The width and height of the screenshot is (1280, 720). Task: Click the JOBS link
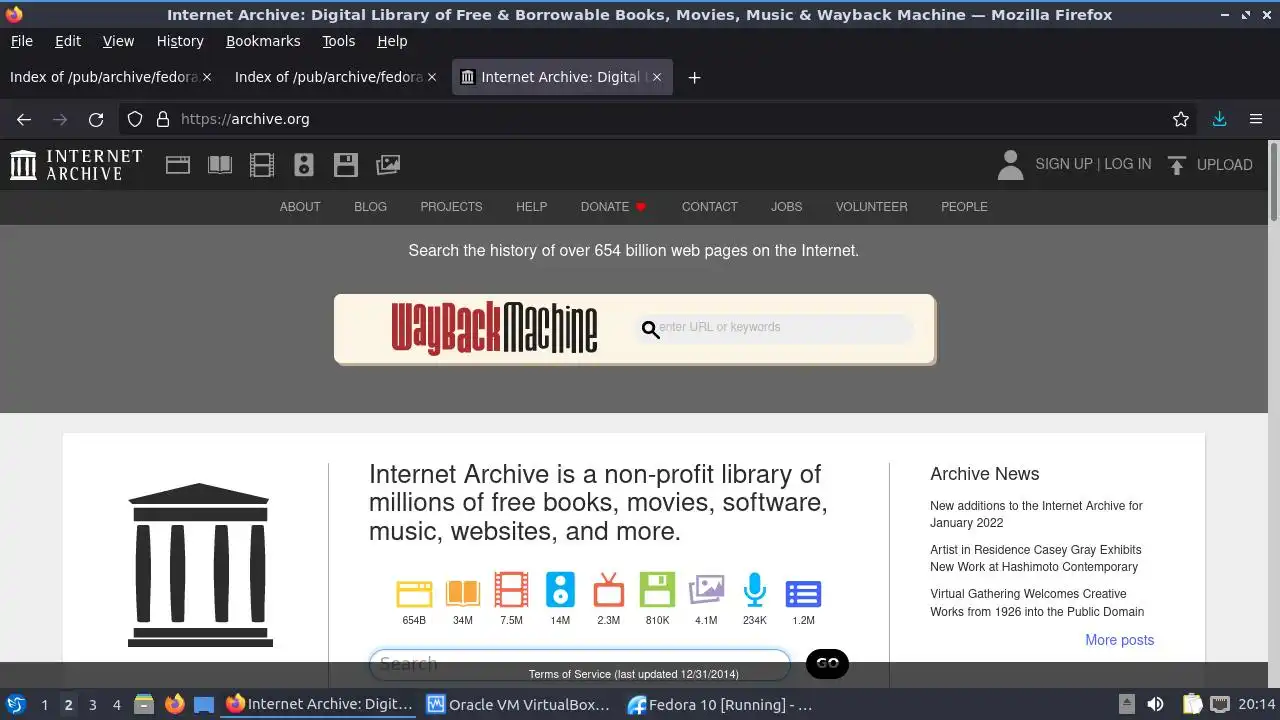coord(786,207)
